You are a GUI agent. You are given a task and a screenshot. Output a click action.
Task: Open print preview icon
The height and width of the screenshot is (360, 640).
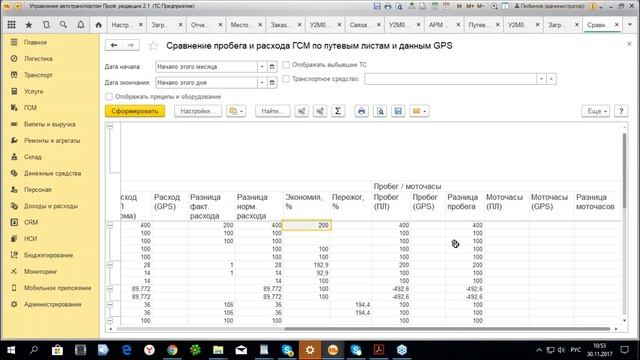coord(380,111)
